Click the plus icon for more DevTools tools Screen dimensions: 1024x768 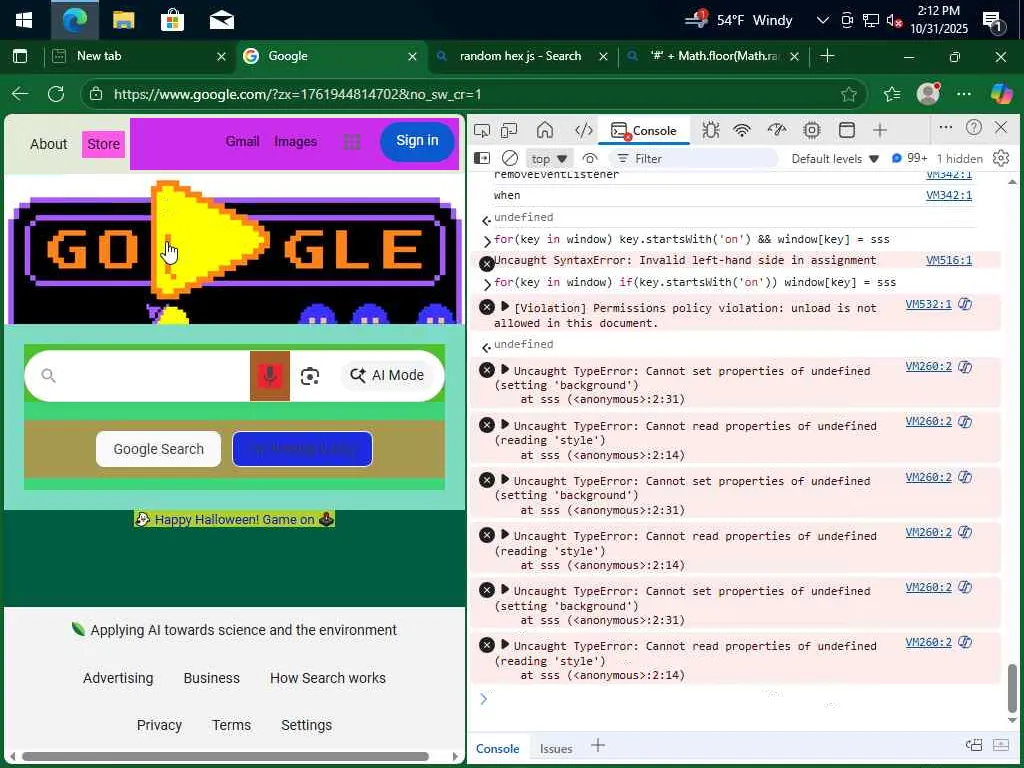(x=880, y=130)
